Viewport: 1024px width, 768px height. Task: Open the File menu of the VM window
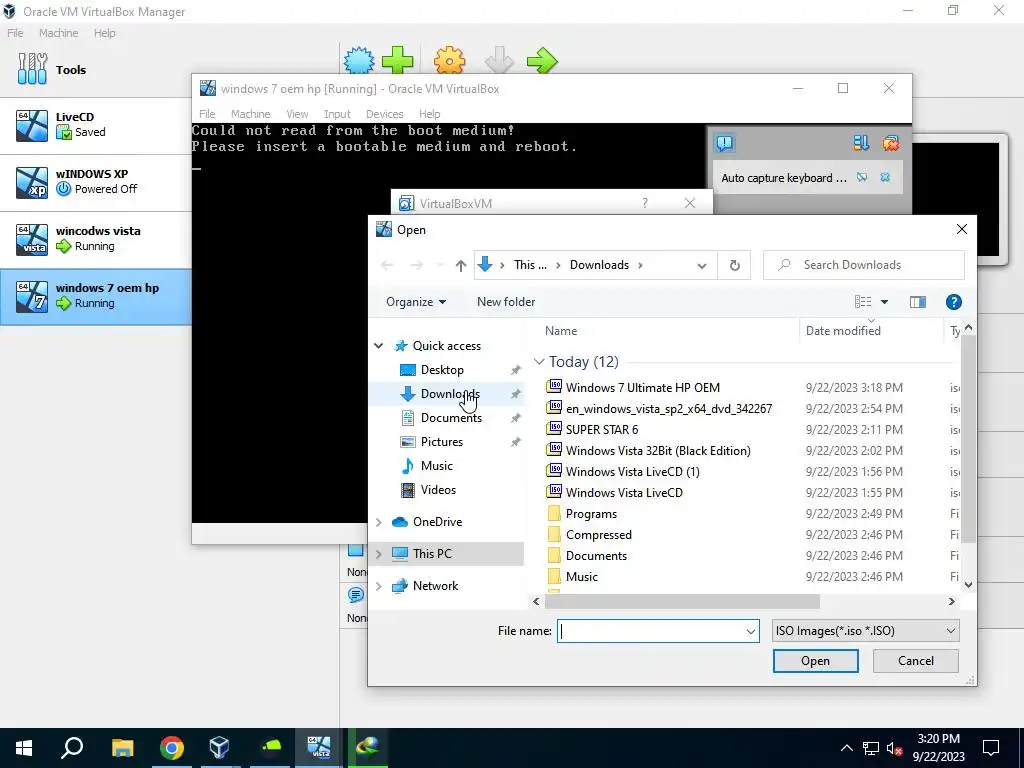coord(207,114)
